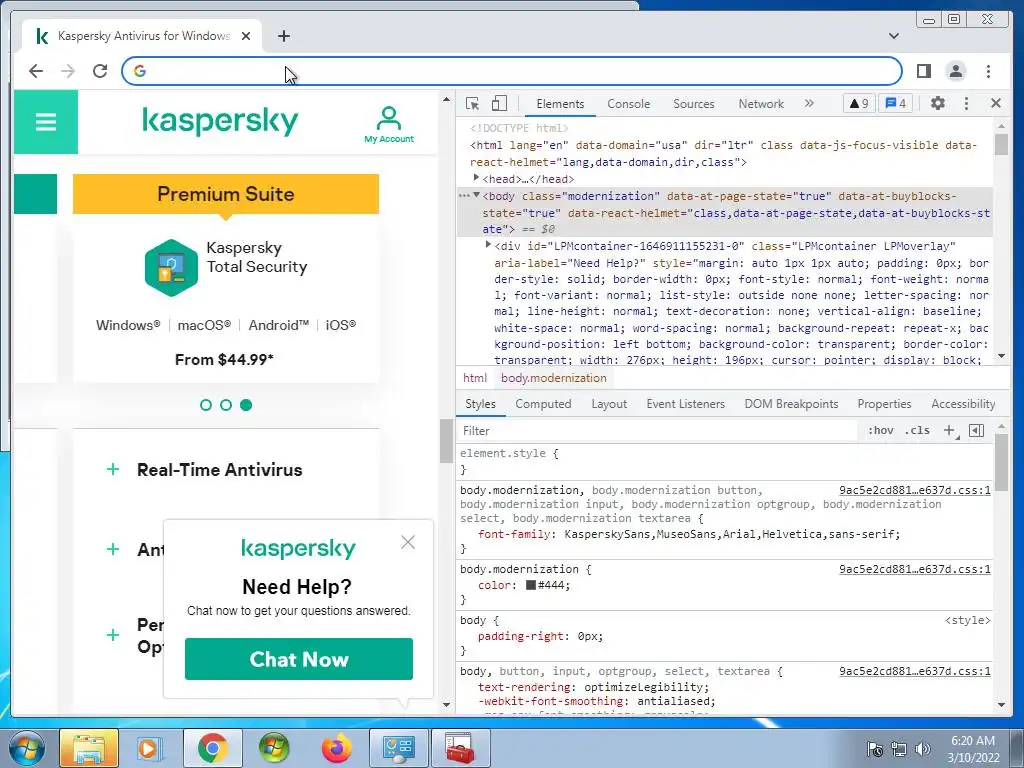Open Windows Explorer from the taskbar
Screen dimensions: 1024x768
(x=89, y=748)
